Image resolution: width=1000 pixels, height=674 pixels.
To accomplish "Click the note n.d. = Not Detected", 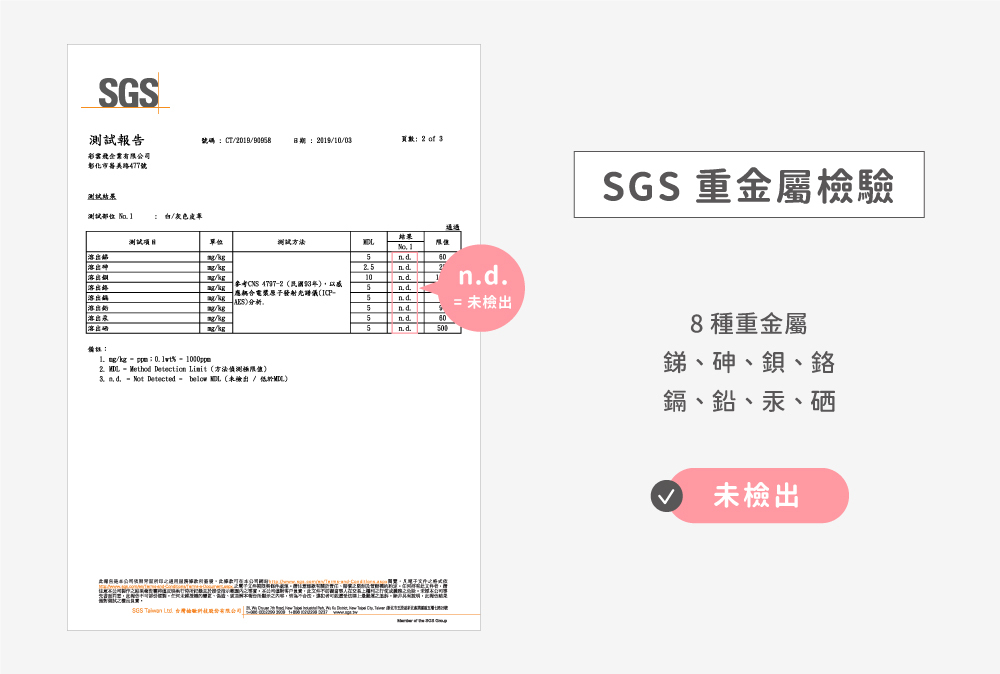I will (194, 379).
